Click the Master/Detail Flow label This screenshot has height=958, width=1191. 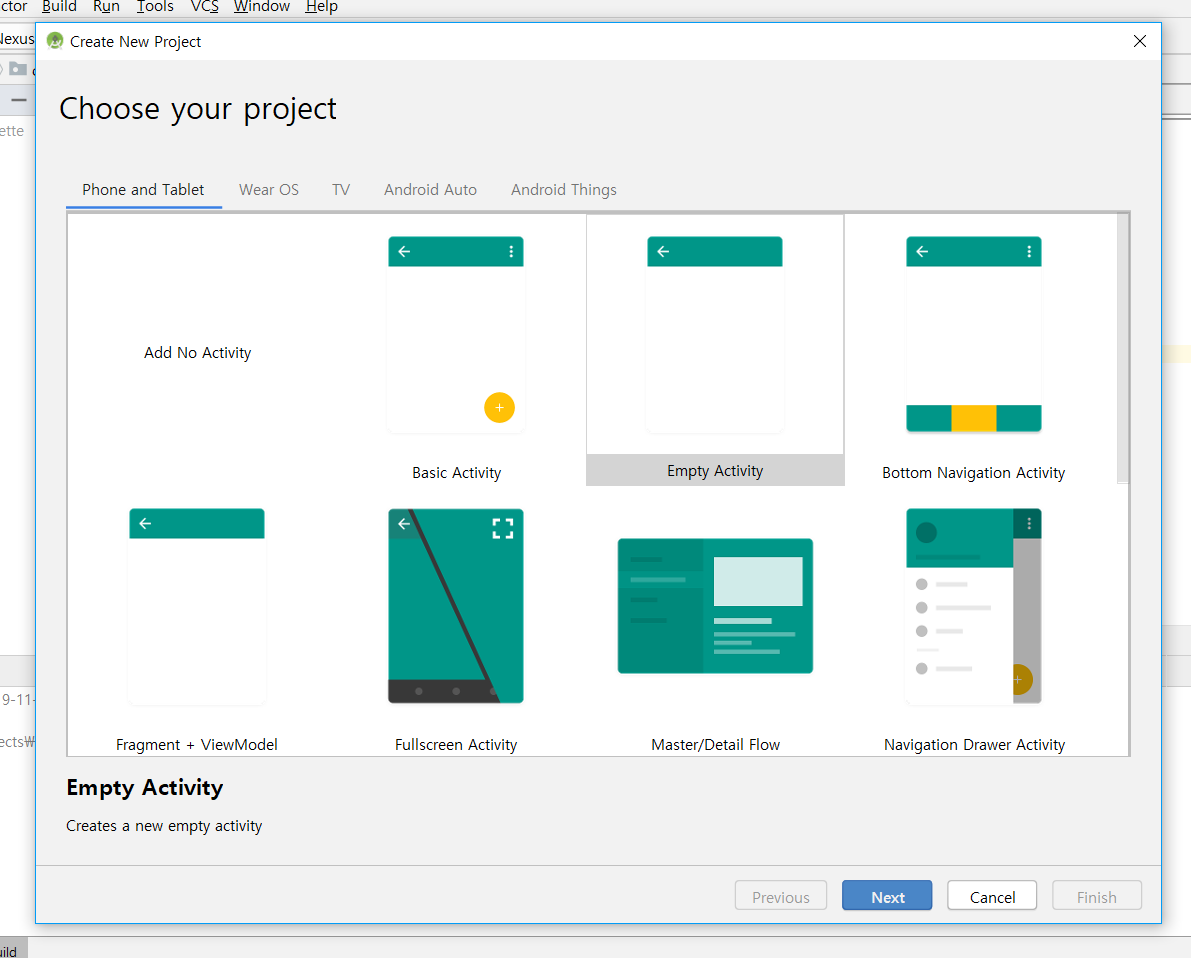pyautogui.click(x=716, y=745)
